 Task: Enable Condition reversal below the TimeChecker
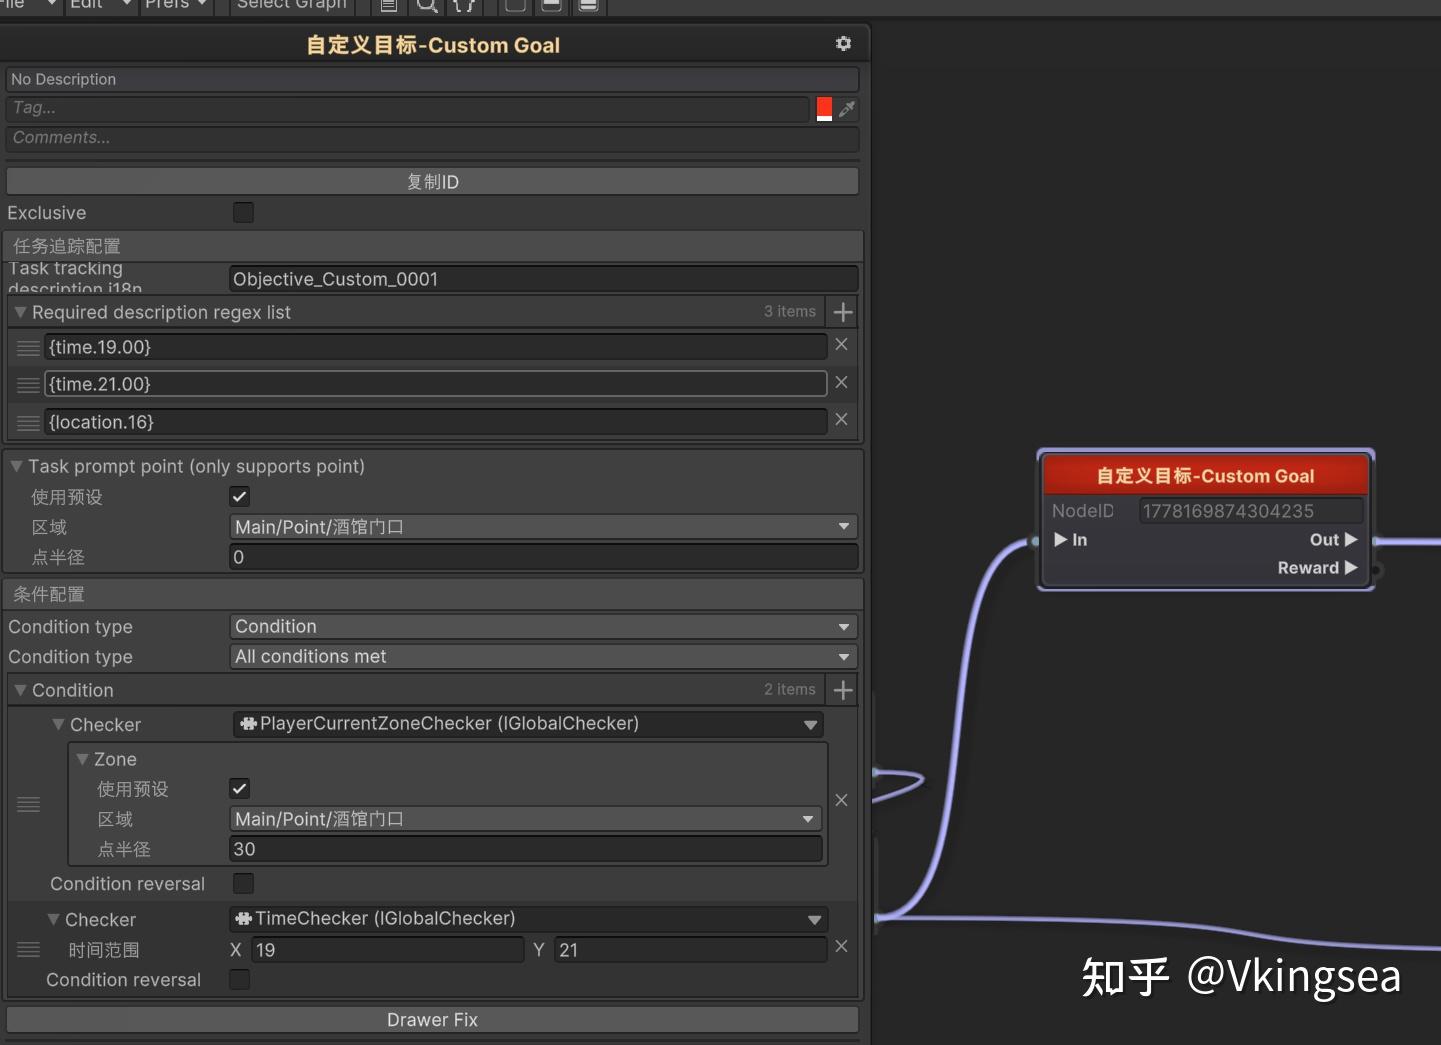(240, 980)
